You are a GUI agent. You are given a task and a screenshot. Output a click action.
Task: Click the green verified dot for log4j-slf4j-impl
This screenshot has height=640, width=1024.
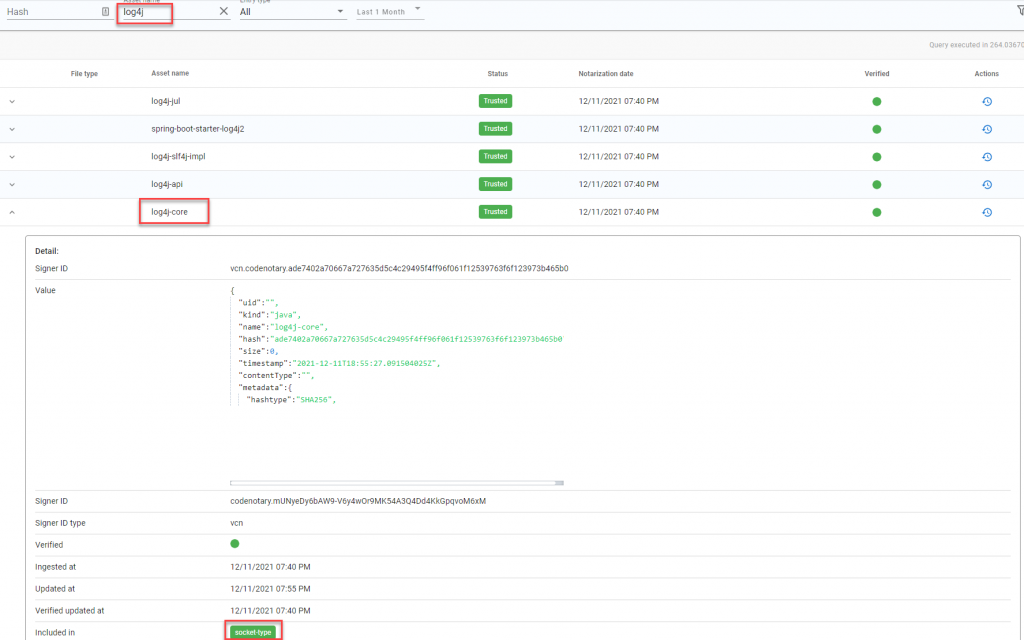pyautogui.click(x=876, y=157)
